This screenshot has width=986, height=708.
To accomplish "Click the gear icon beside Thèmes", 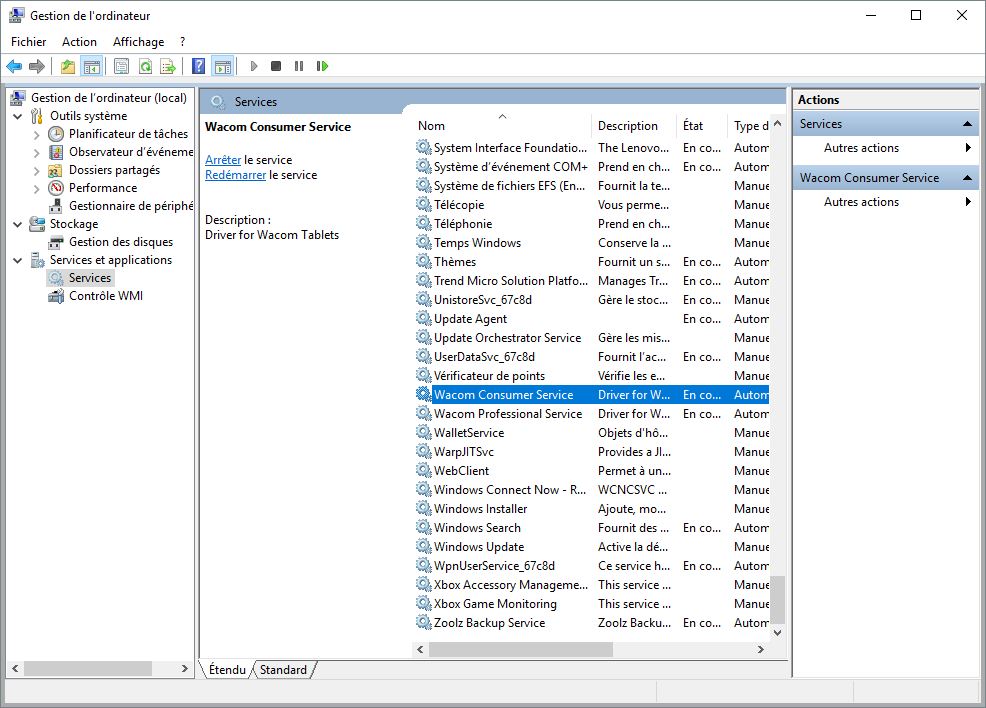I will (423, 262).
